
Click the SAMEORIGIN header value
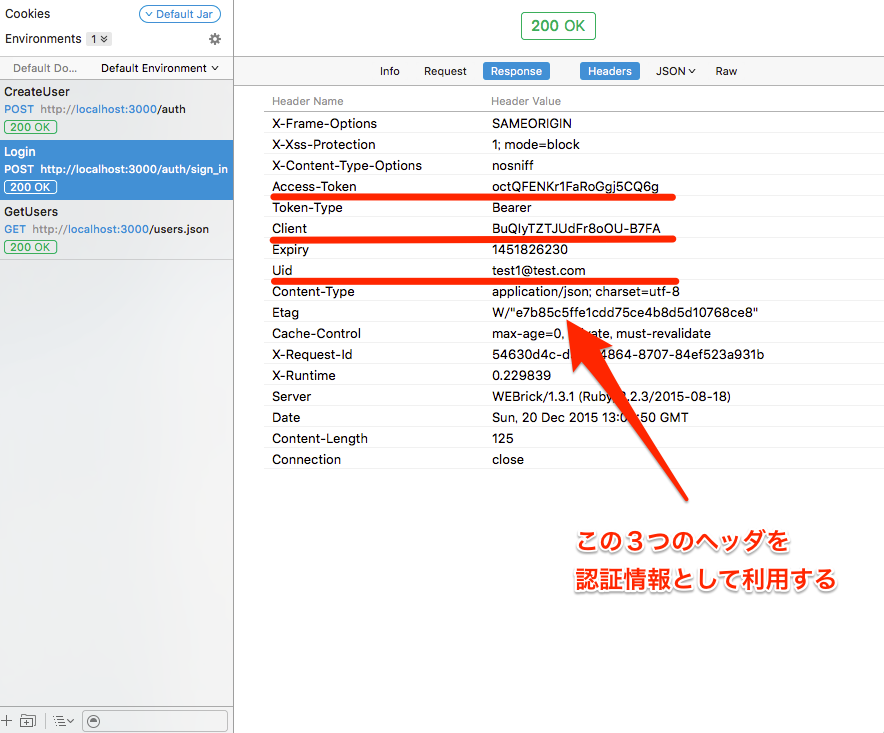pos(532,123)
